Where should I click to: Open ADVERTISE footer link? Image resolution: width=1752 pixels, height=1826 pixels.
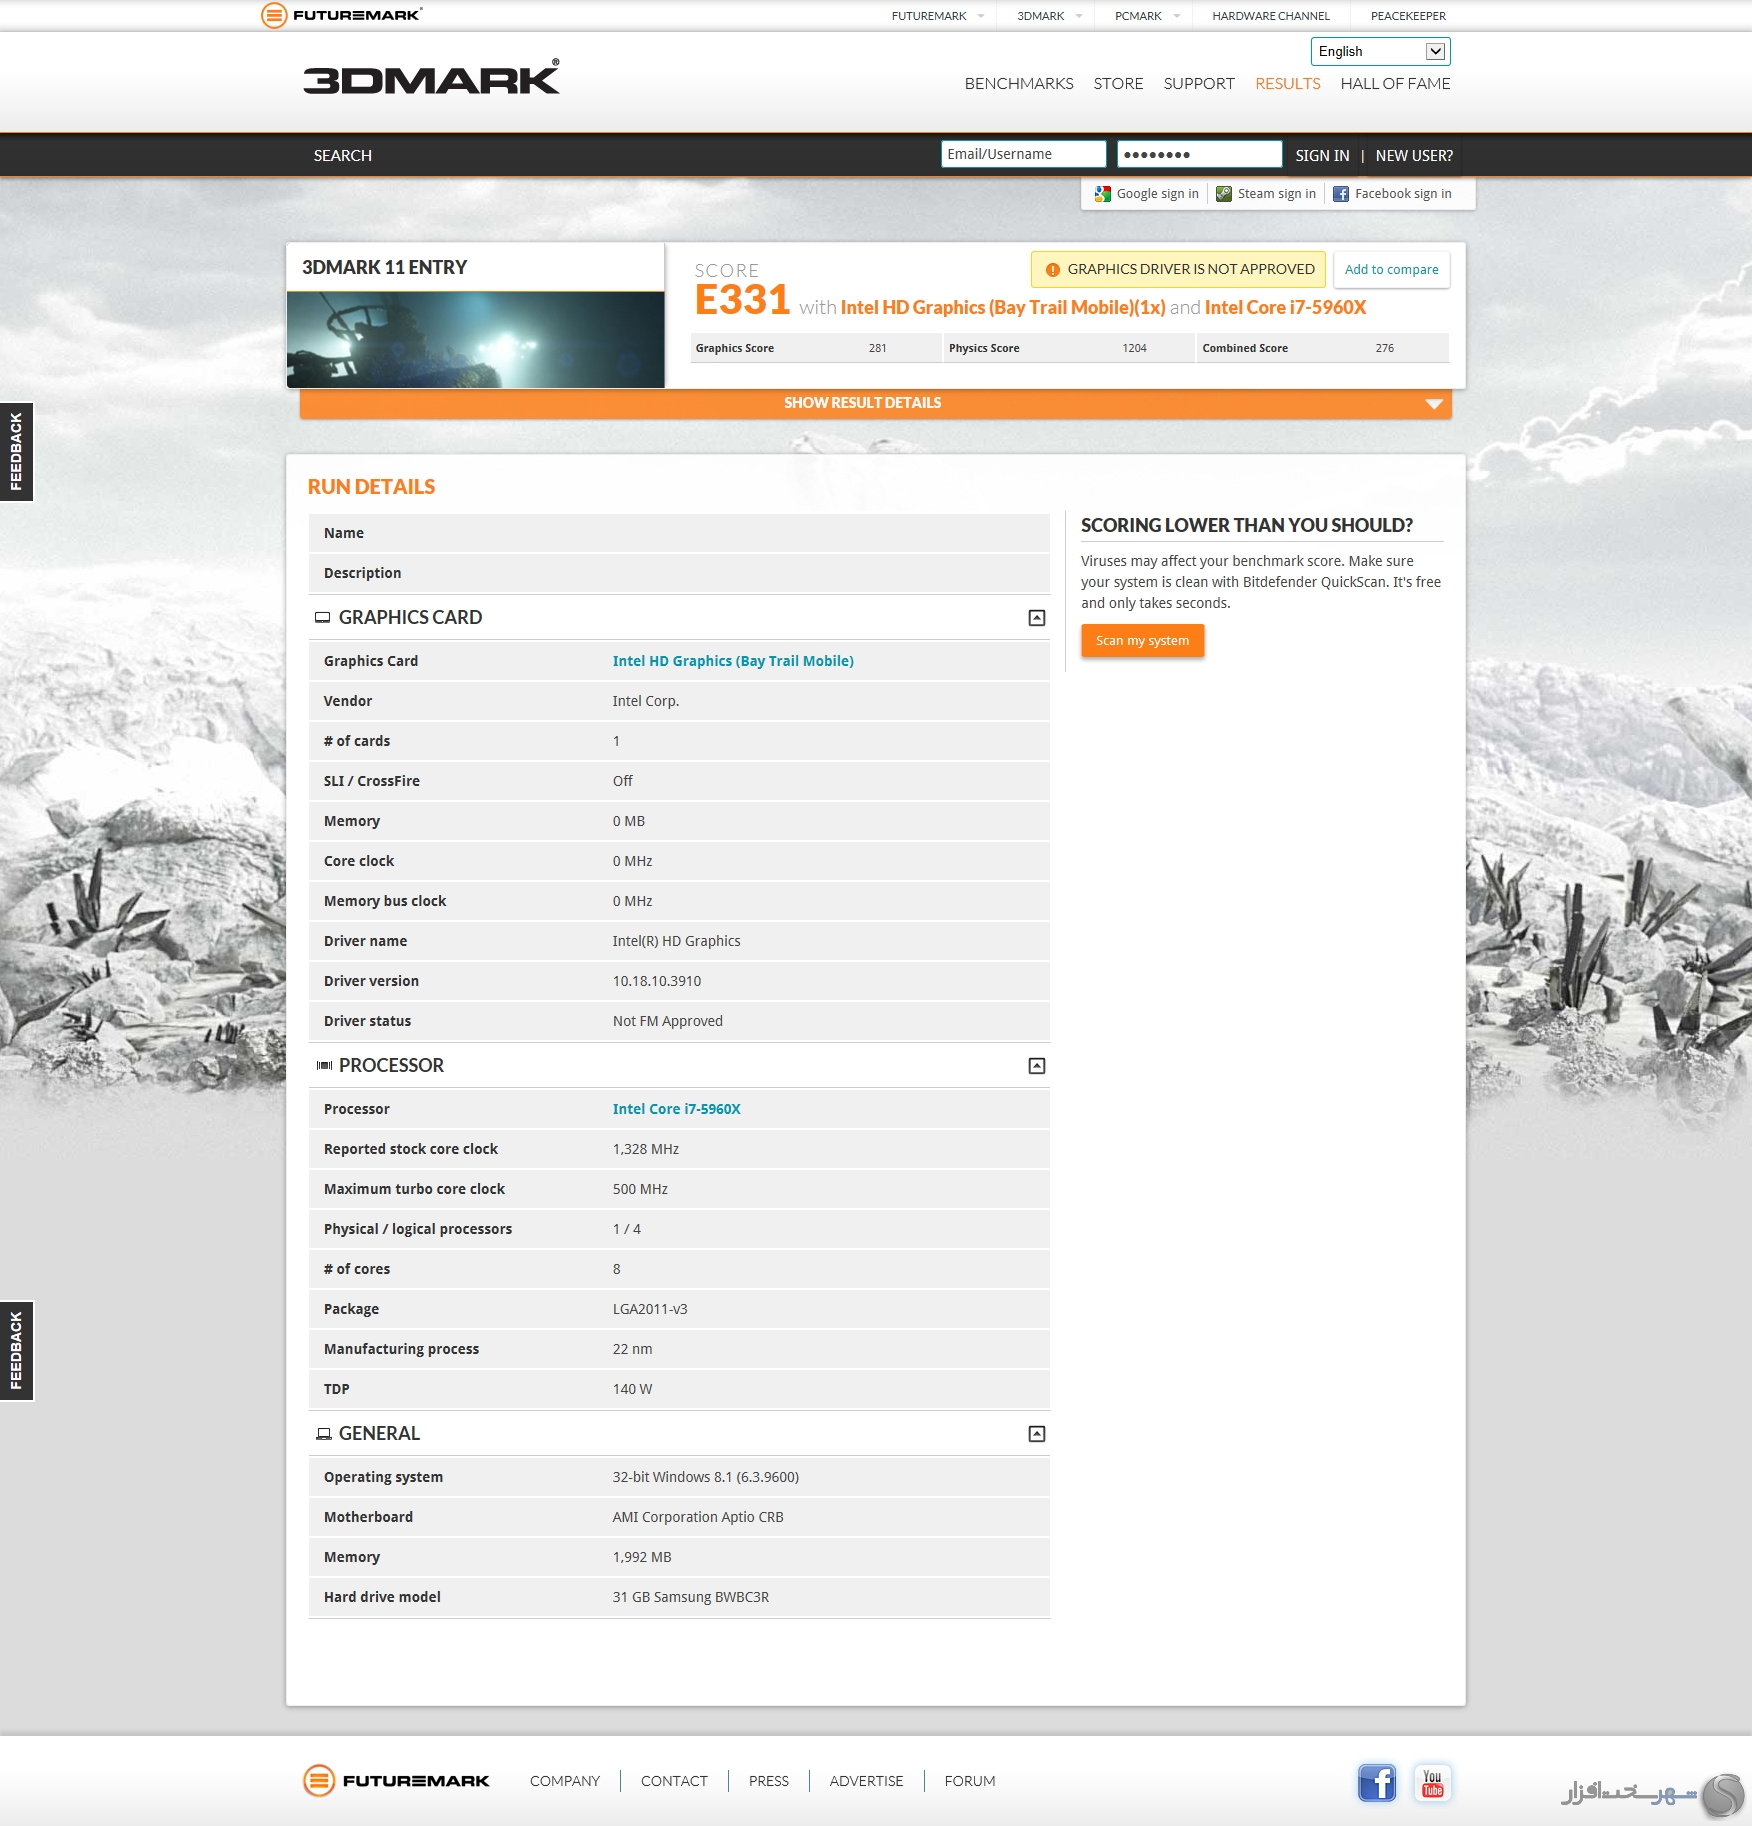click(866, 1782)
